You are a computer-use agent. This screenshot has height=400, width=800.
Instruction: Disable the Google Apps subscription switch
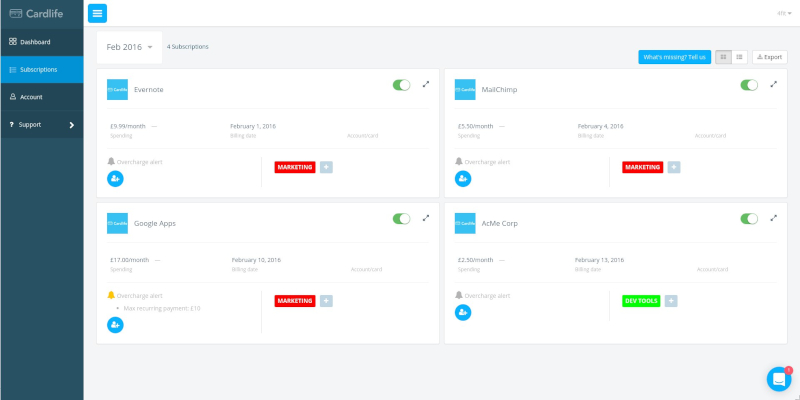(x=402, y=218)
